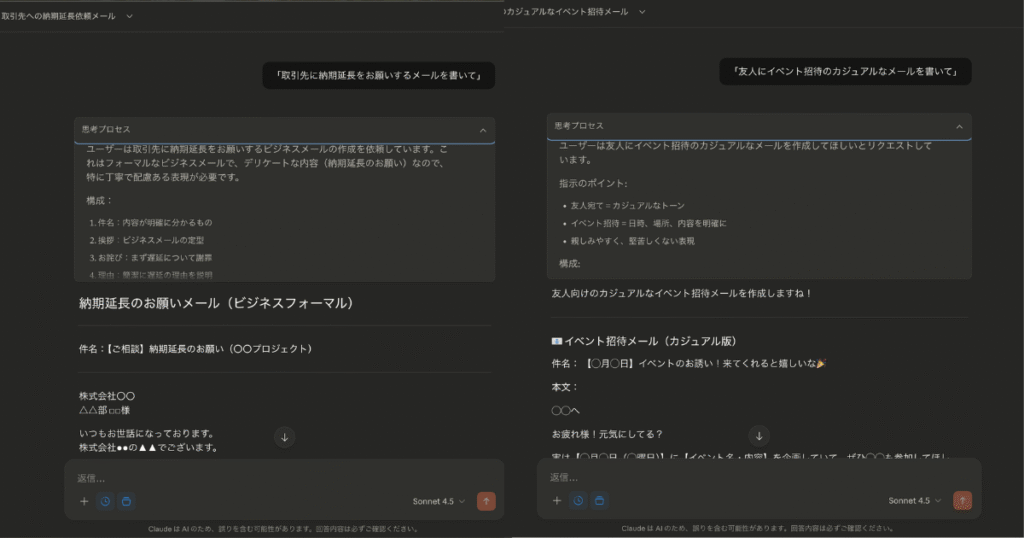Click the plus attach icon in the 納期延長 chat
Screen dimensions: 1024x538
[84, 501]
